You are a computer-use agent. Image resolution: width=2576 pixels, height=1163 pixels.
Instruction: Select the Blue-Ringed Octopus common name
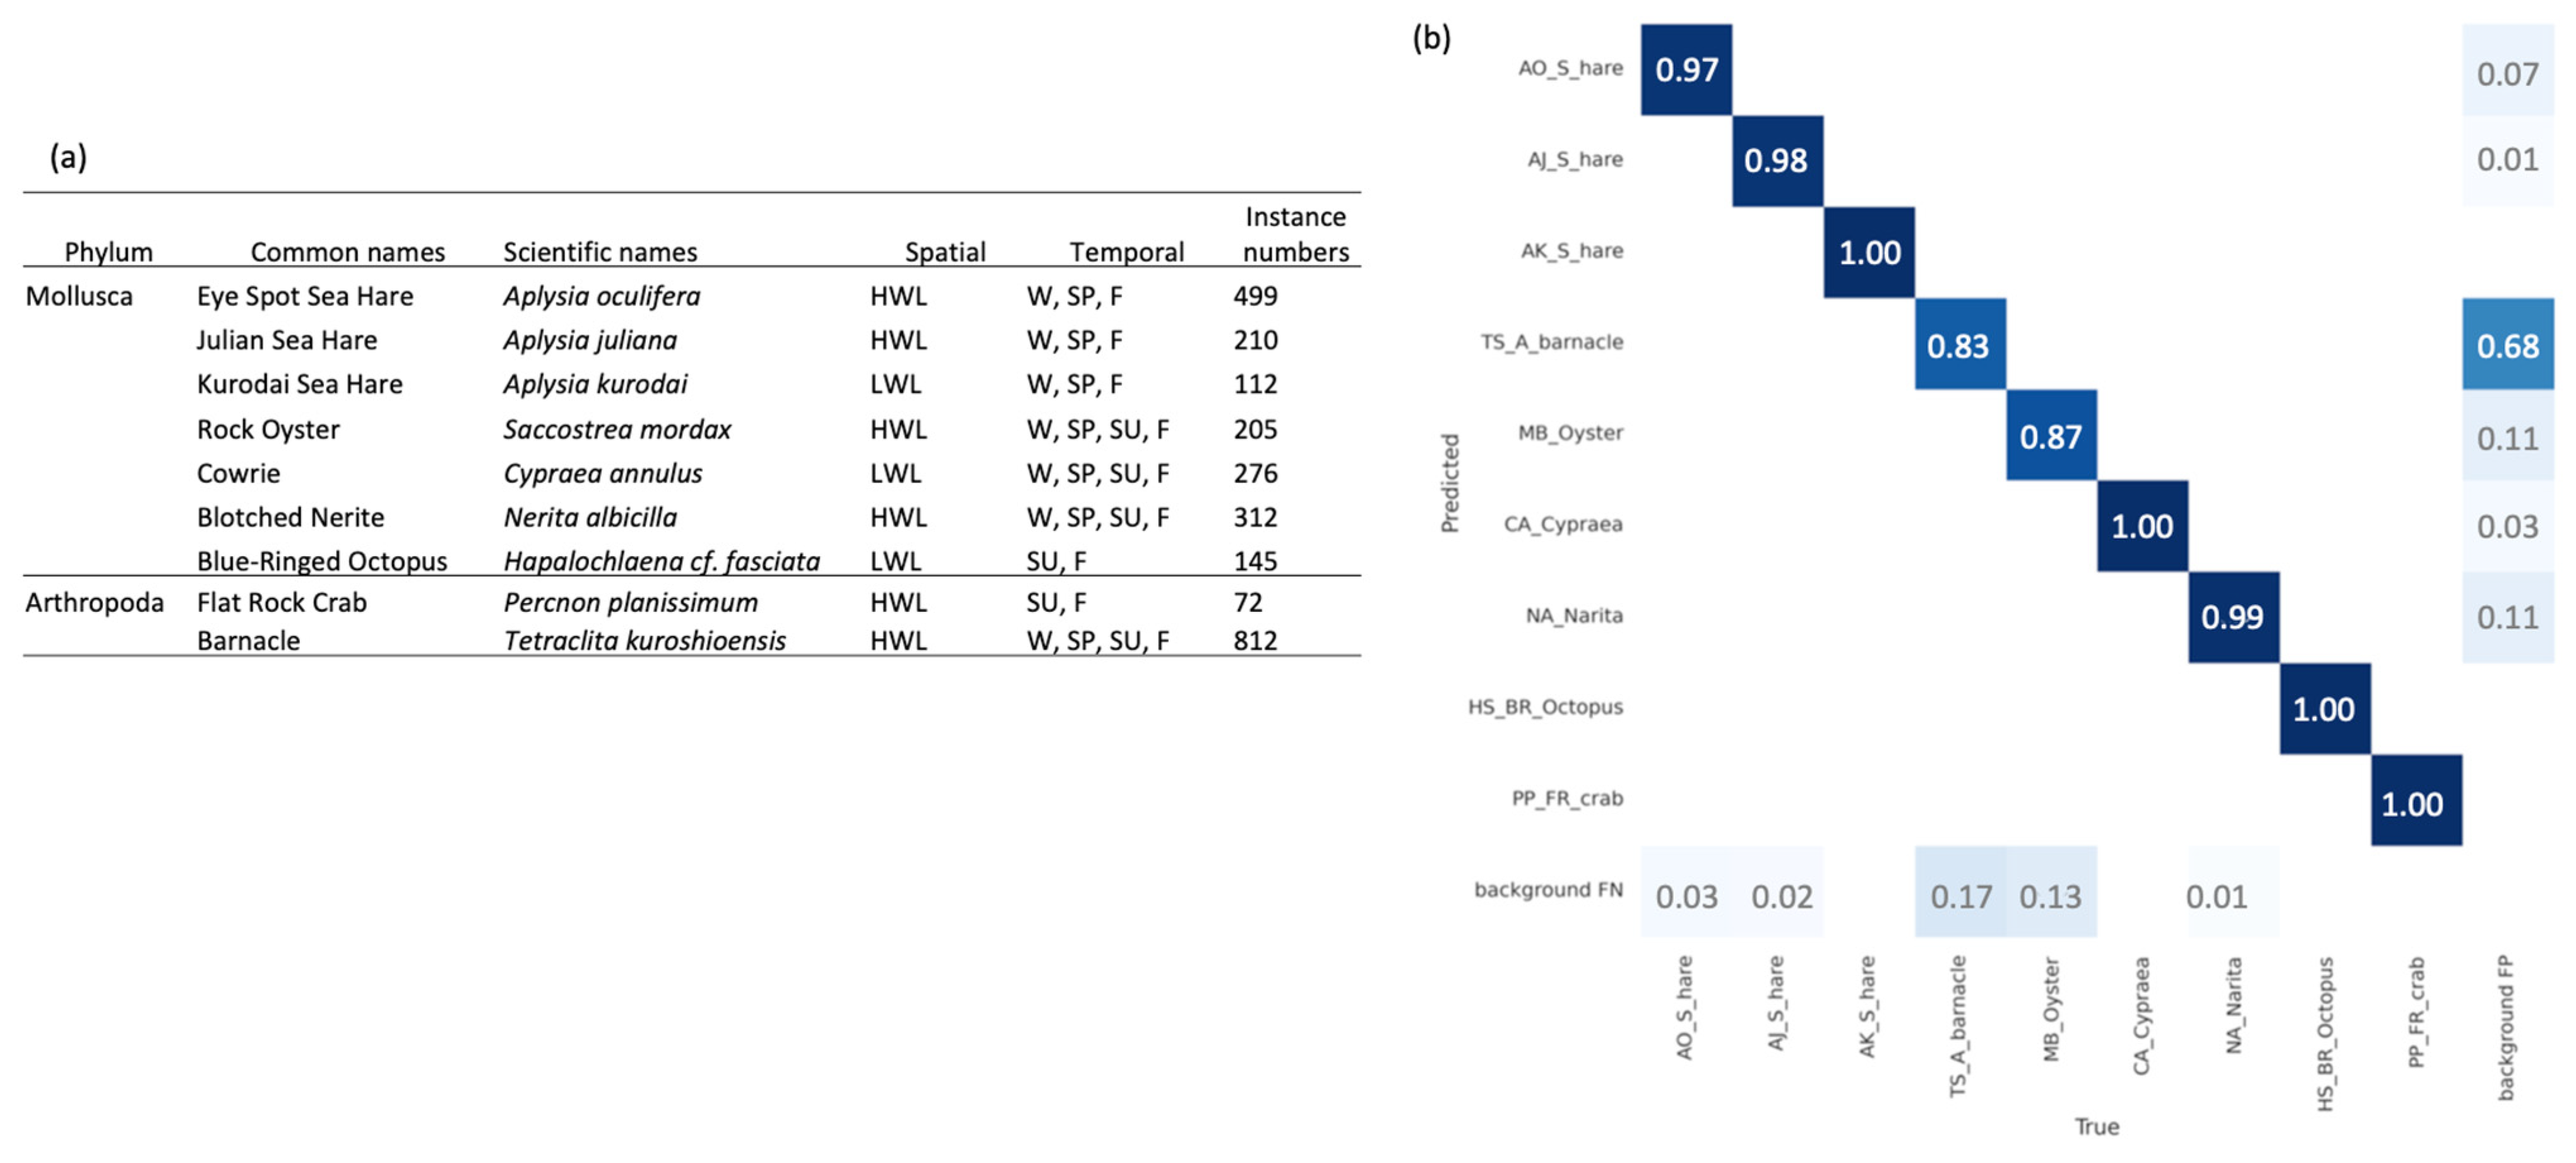coord(322,561)
